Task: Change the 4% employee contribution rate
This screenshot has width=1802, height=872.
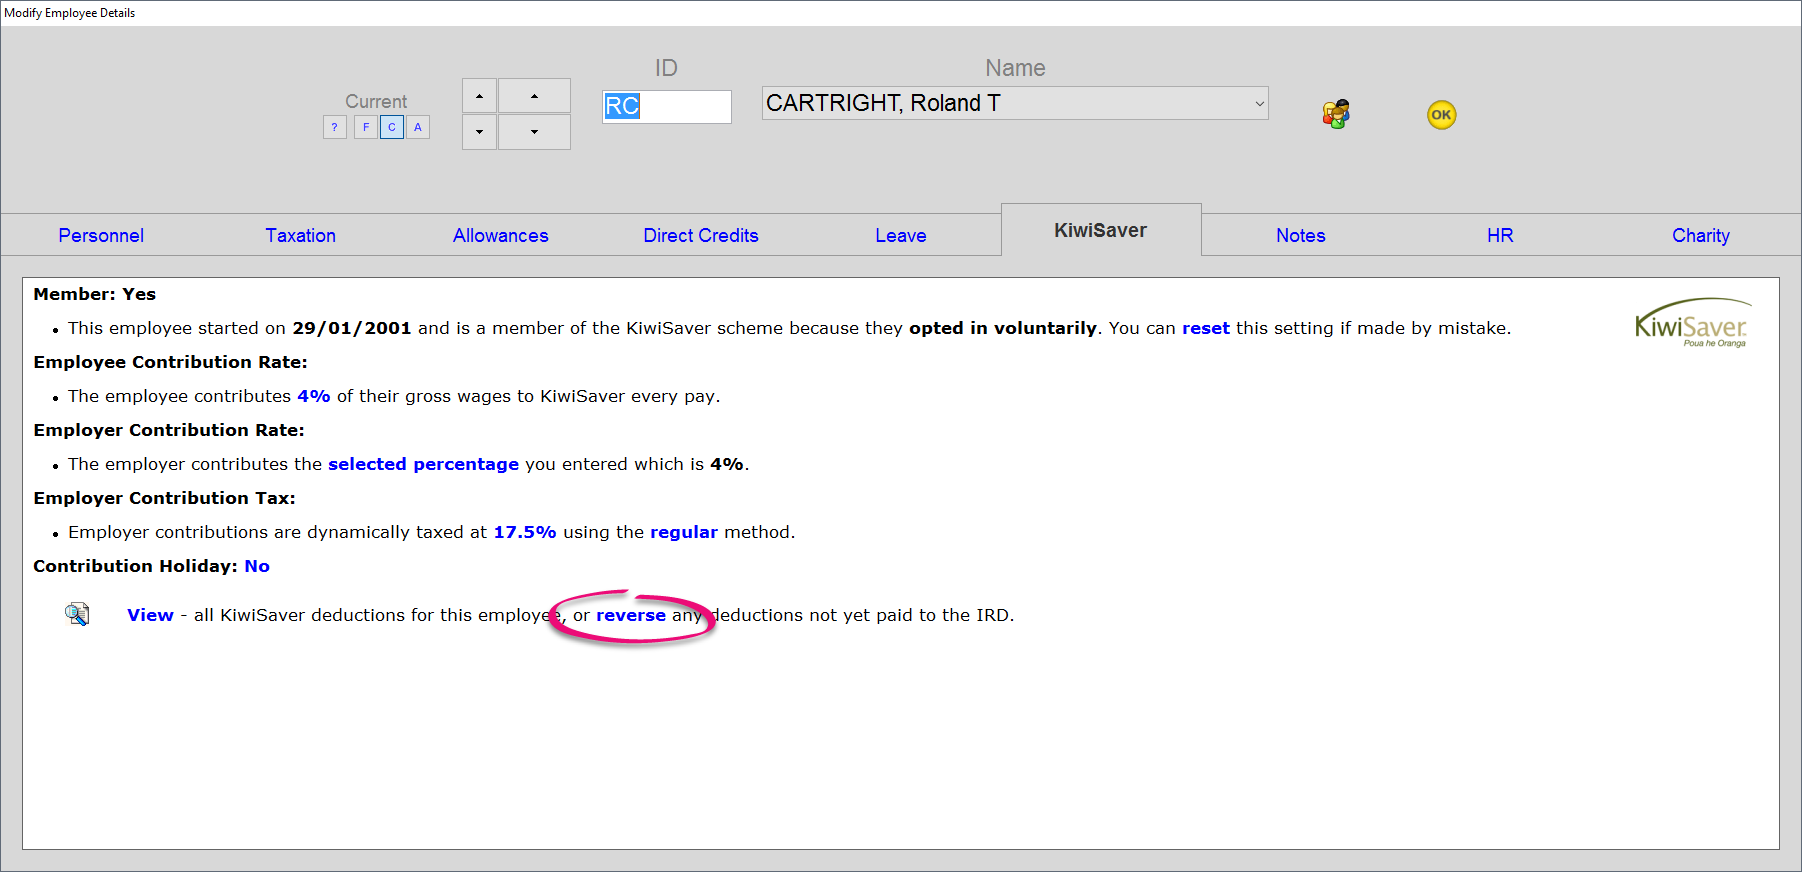Action: (313, 396)
